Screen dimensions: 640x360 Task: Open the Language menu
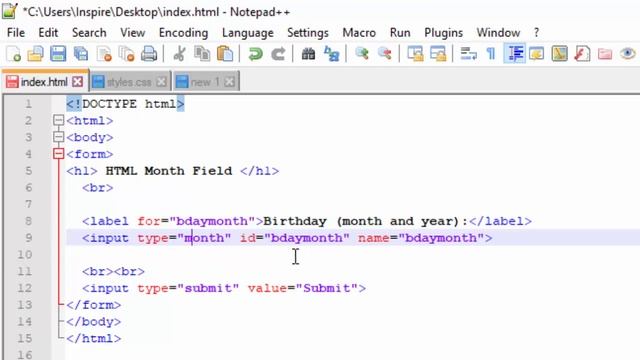pyautogui.click(x=248, y=33)
